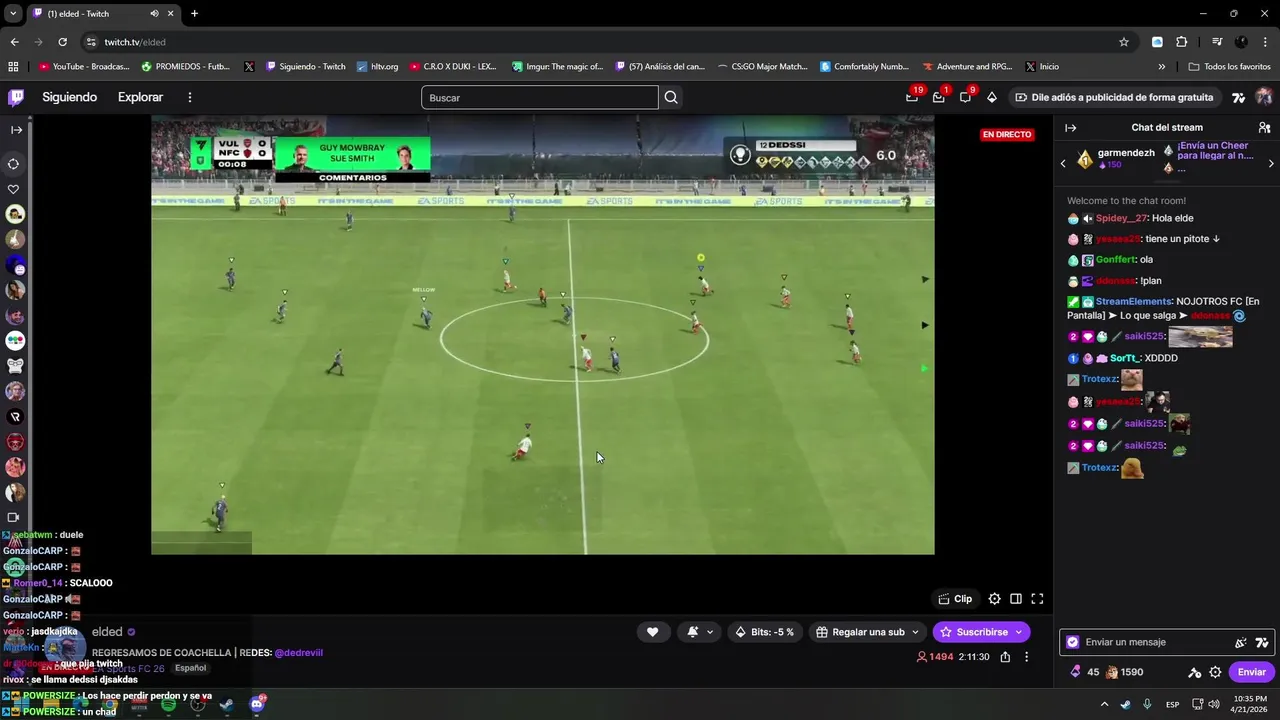Open the chat community users icon
Viewport: 1280px width, 720px height.
(x=1264, y=128)
